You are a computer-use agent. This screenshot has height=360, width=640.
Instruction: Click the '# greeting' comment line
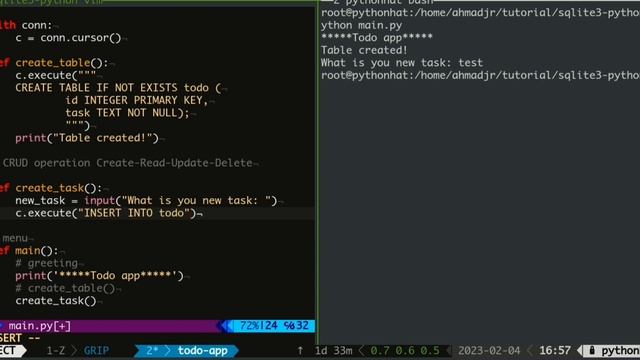(47, 263)
